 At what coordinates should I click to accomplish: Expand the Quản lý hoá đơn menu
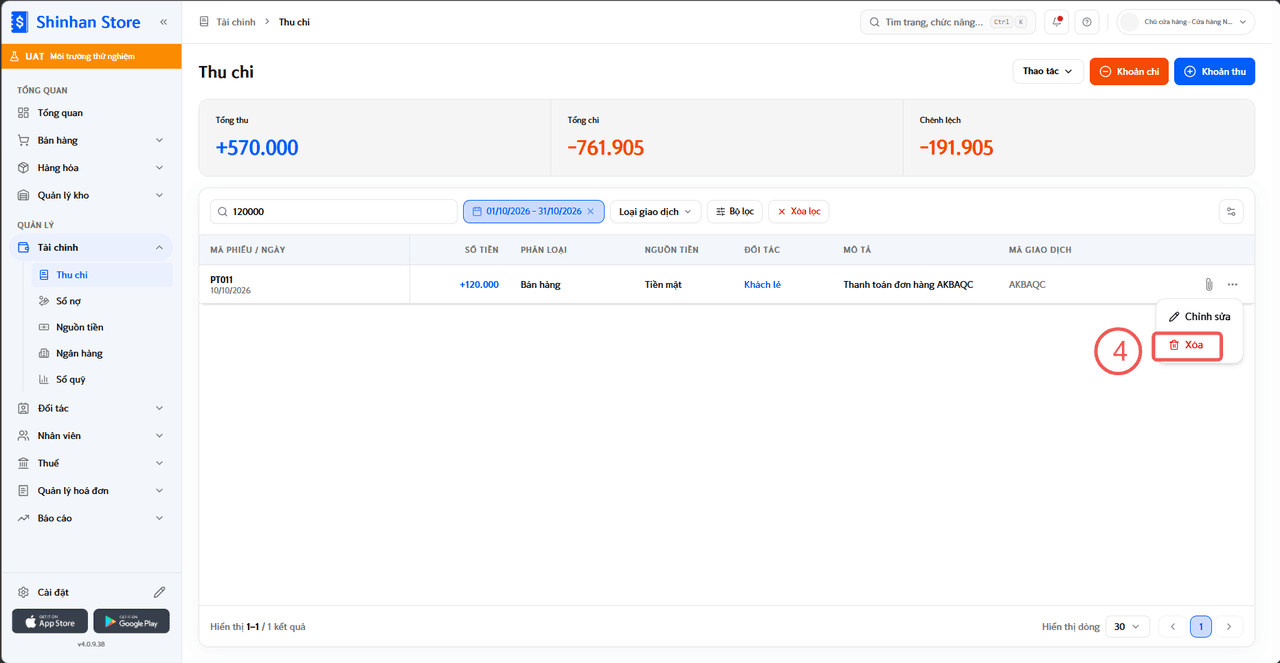pyautogui.click(x=91, y=491)
